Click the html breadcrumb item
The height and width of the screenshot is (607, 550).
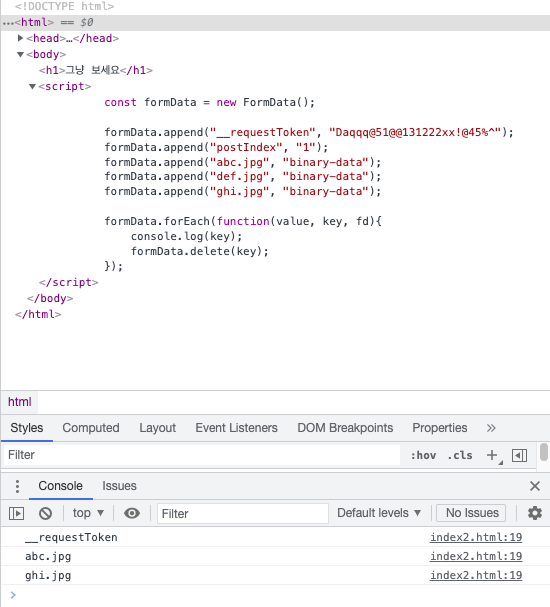pyautogui.click(x=20, y=402)
